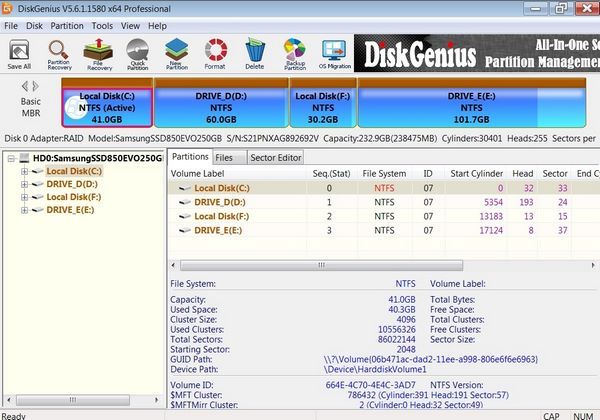The image size is (600, 420).
Task: Click drive icon beside Local Disk(F:) in tree
Action: point(37,197)
